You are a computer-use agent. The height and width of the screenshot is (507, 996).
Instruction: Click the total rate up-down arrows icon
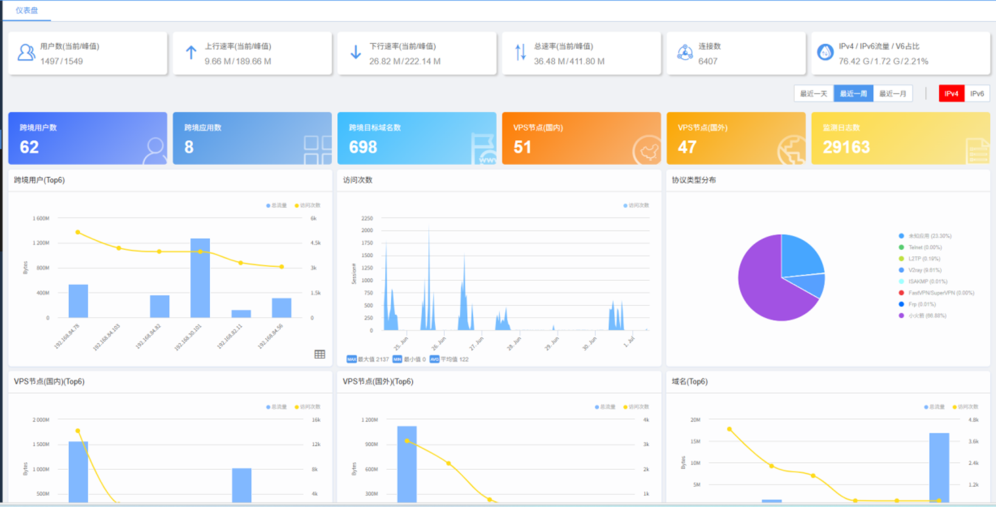(x=520, y=53)
